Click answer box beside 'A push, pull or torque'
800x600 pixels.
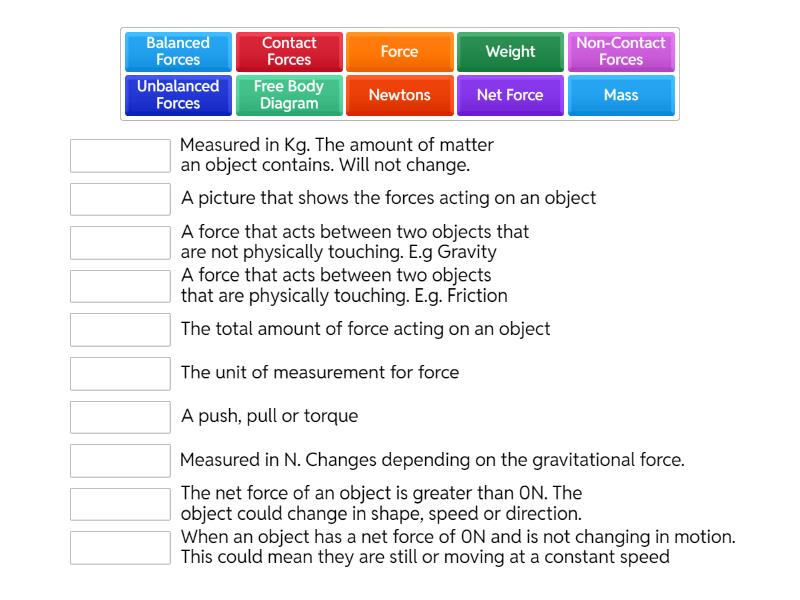[120, 417]
